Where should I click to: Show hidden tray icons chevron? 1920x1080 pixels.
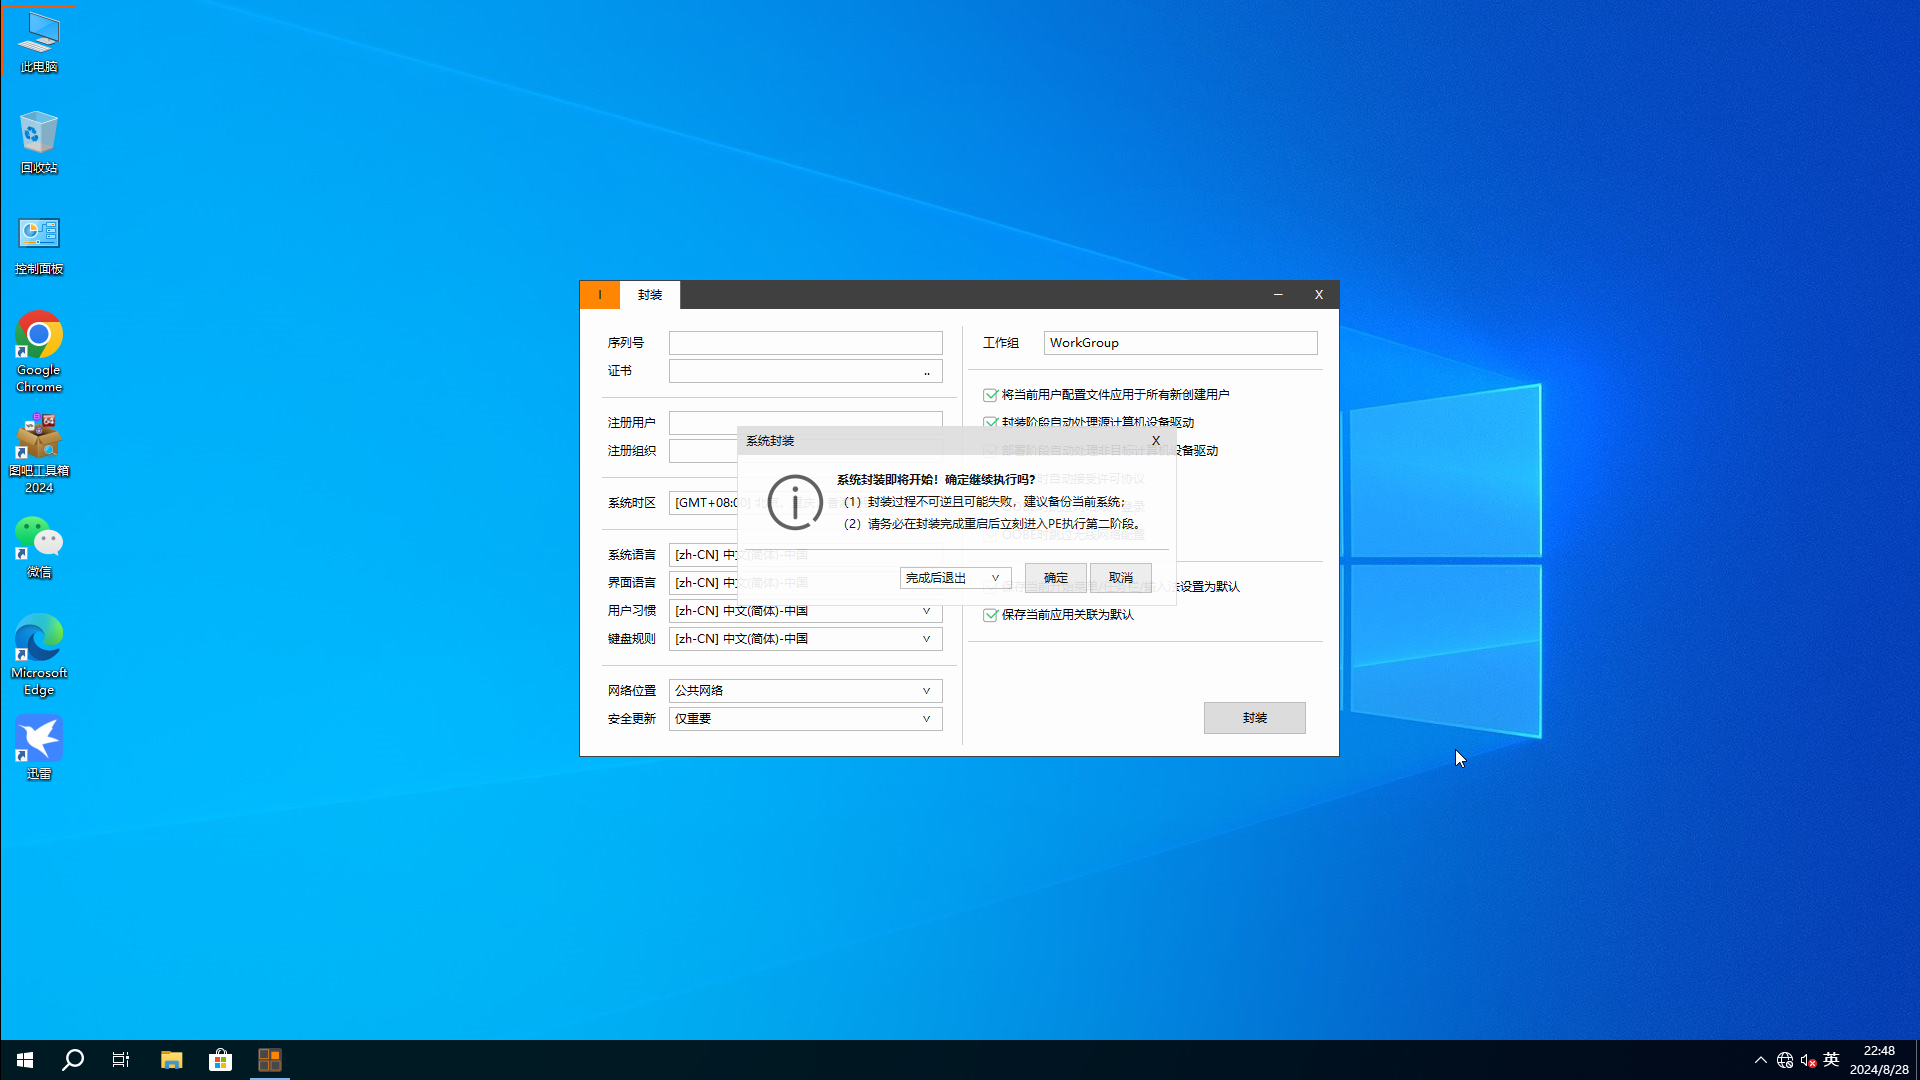click(x=1760, y=1060)
